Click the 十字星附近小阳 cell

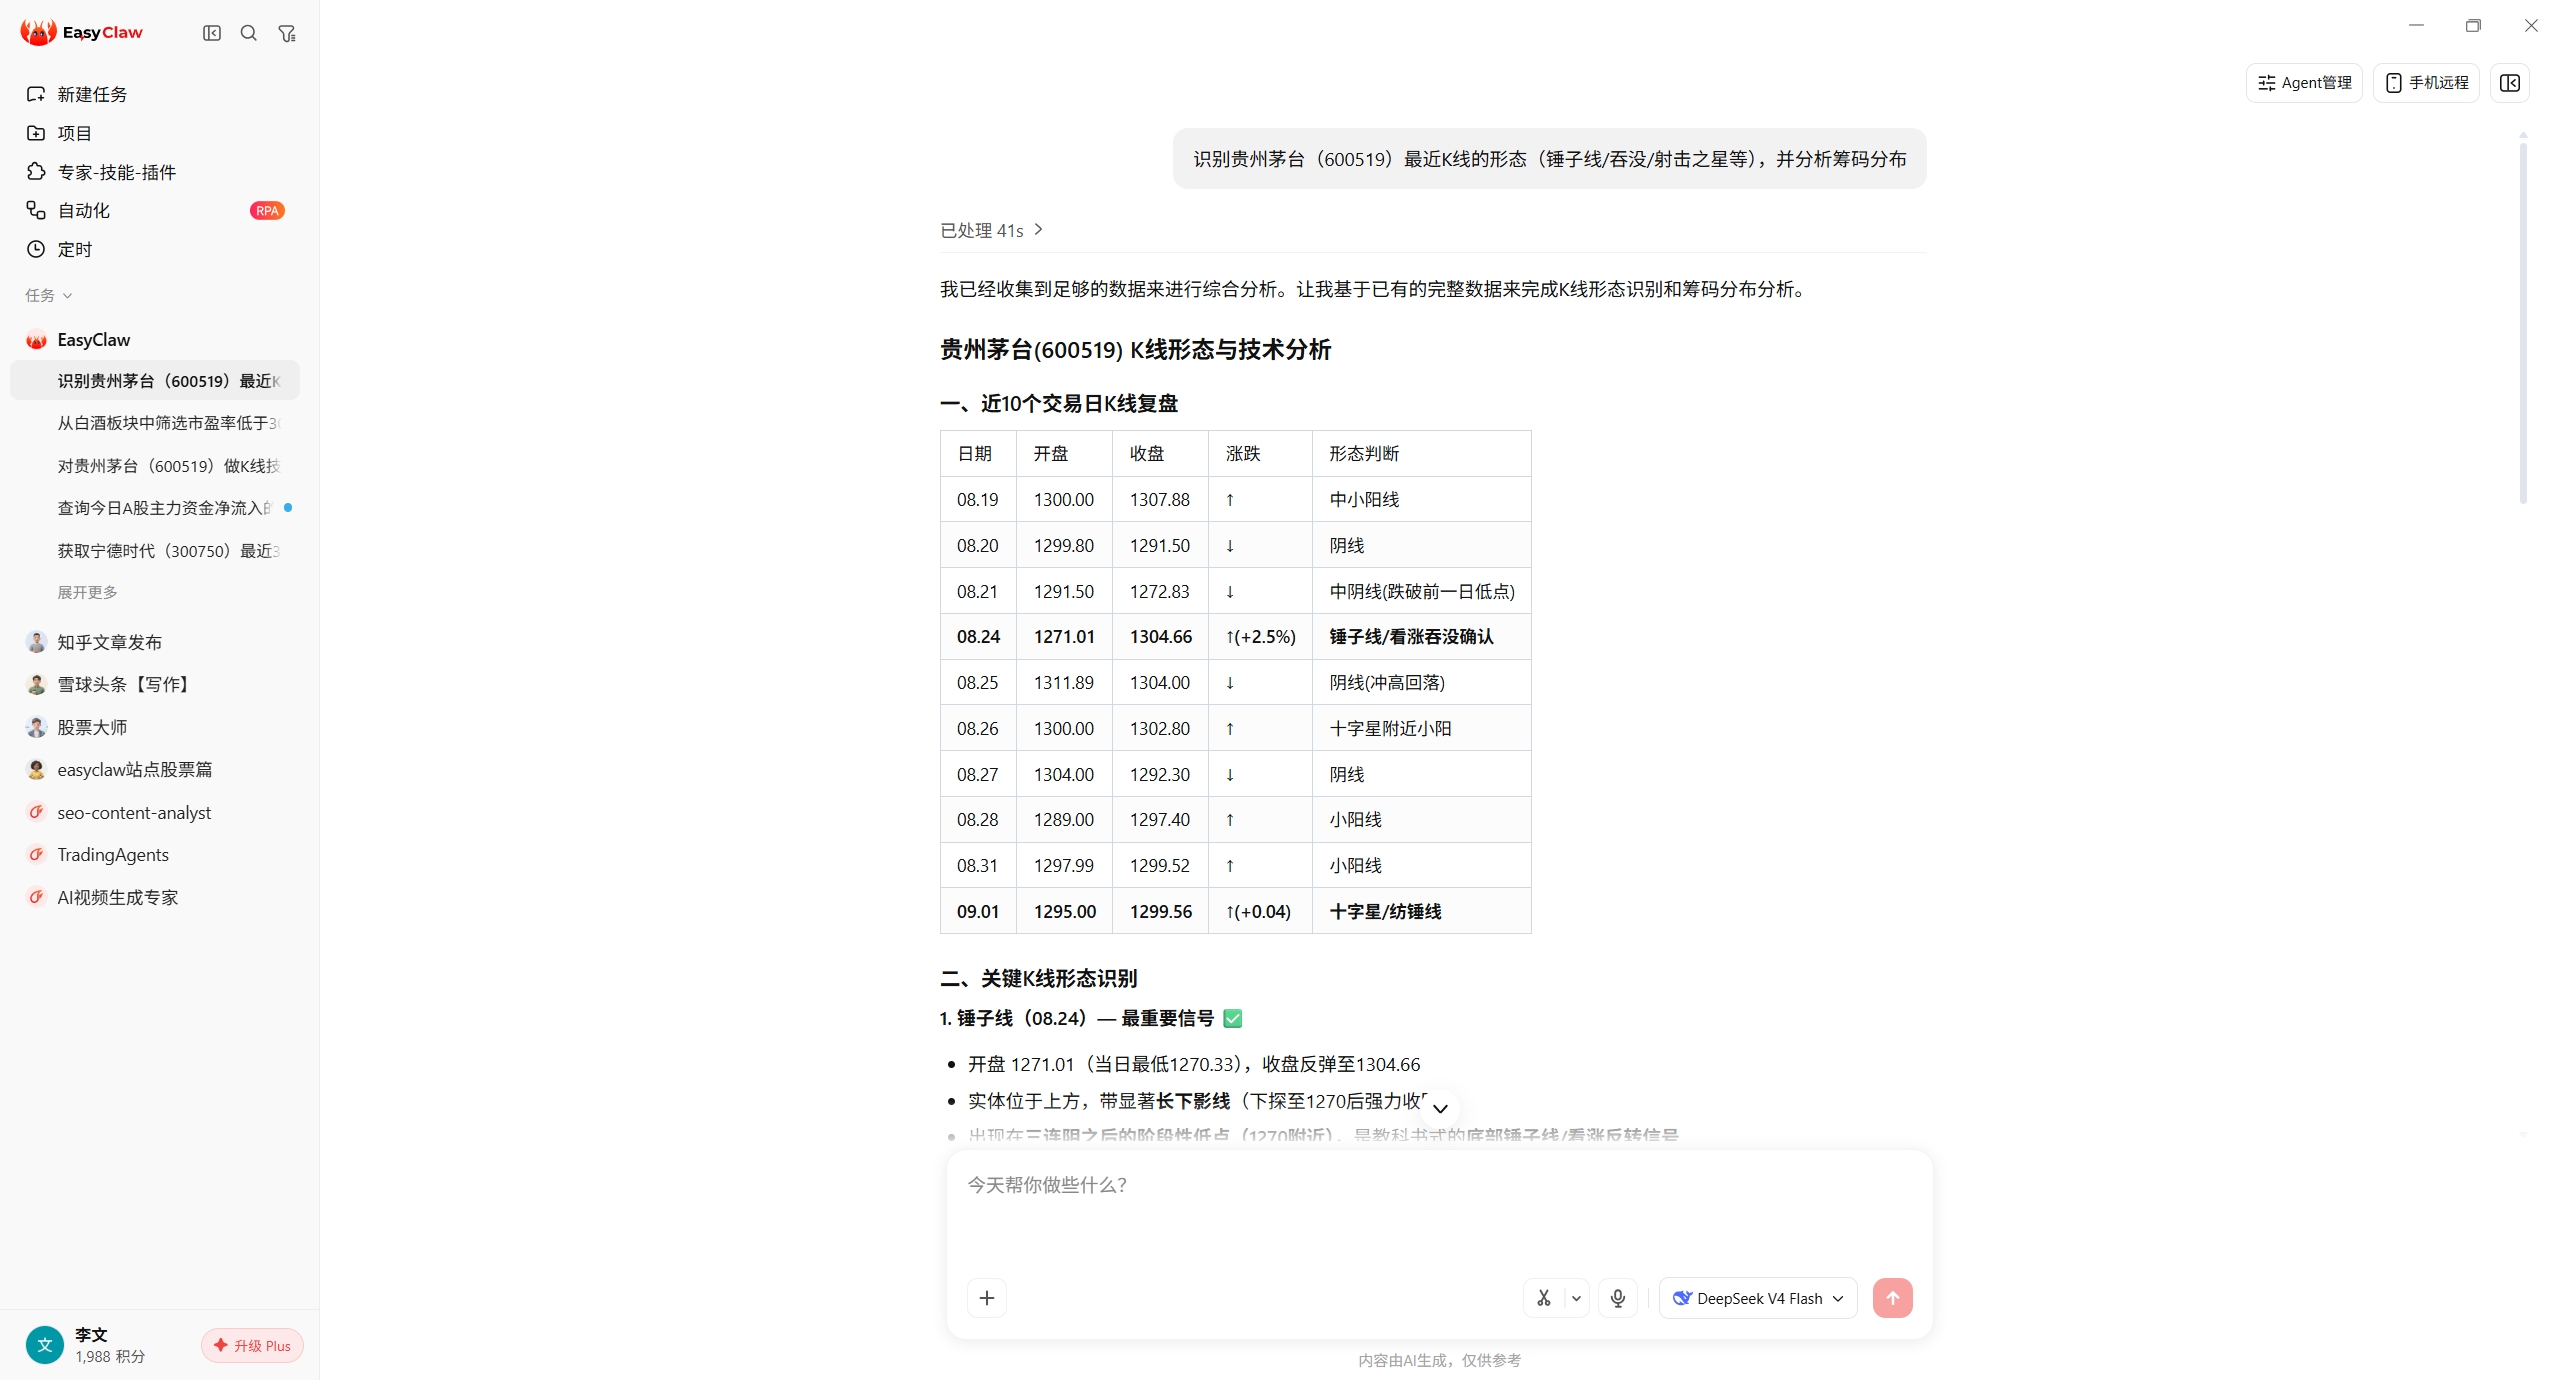(1421, 728)
